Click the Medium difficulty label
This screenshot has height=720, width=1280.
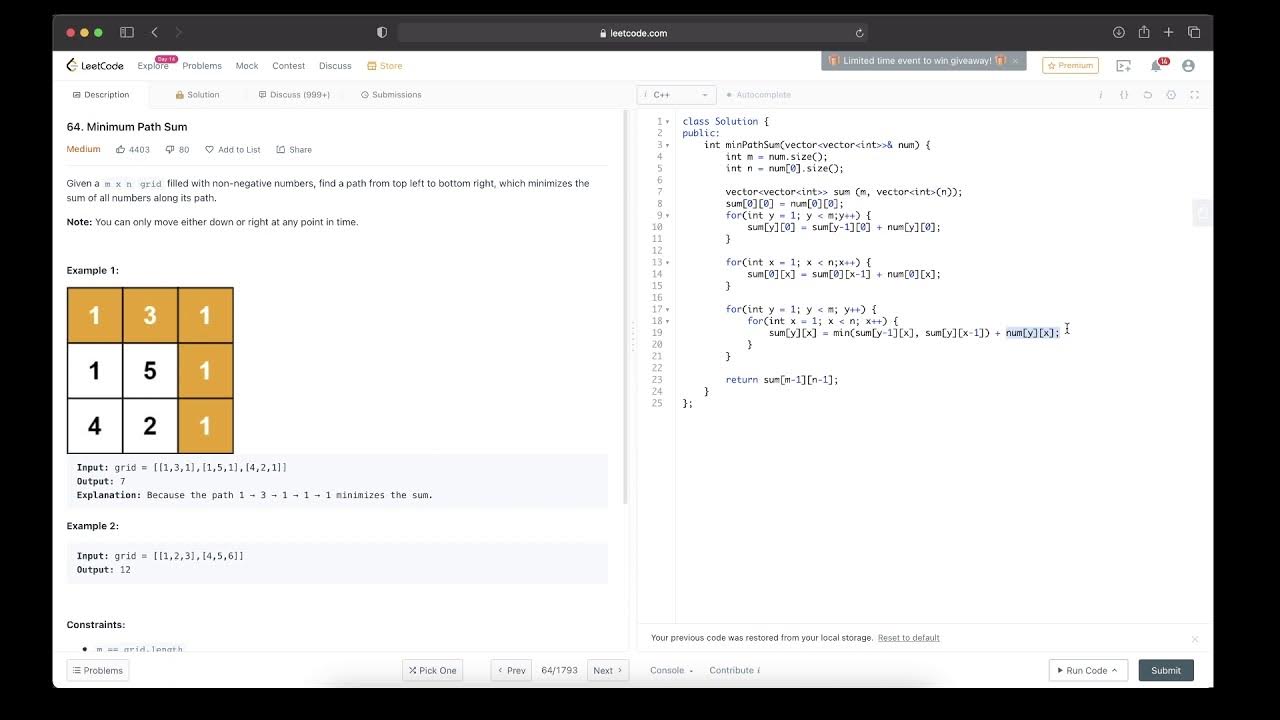[x=84, y=150]
